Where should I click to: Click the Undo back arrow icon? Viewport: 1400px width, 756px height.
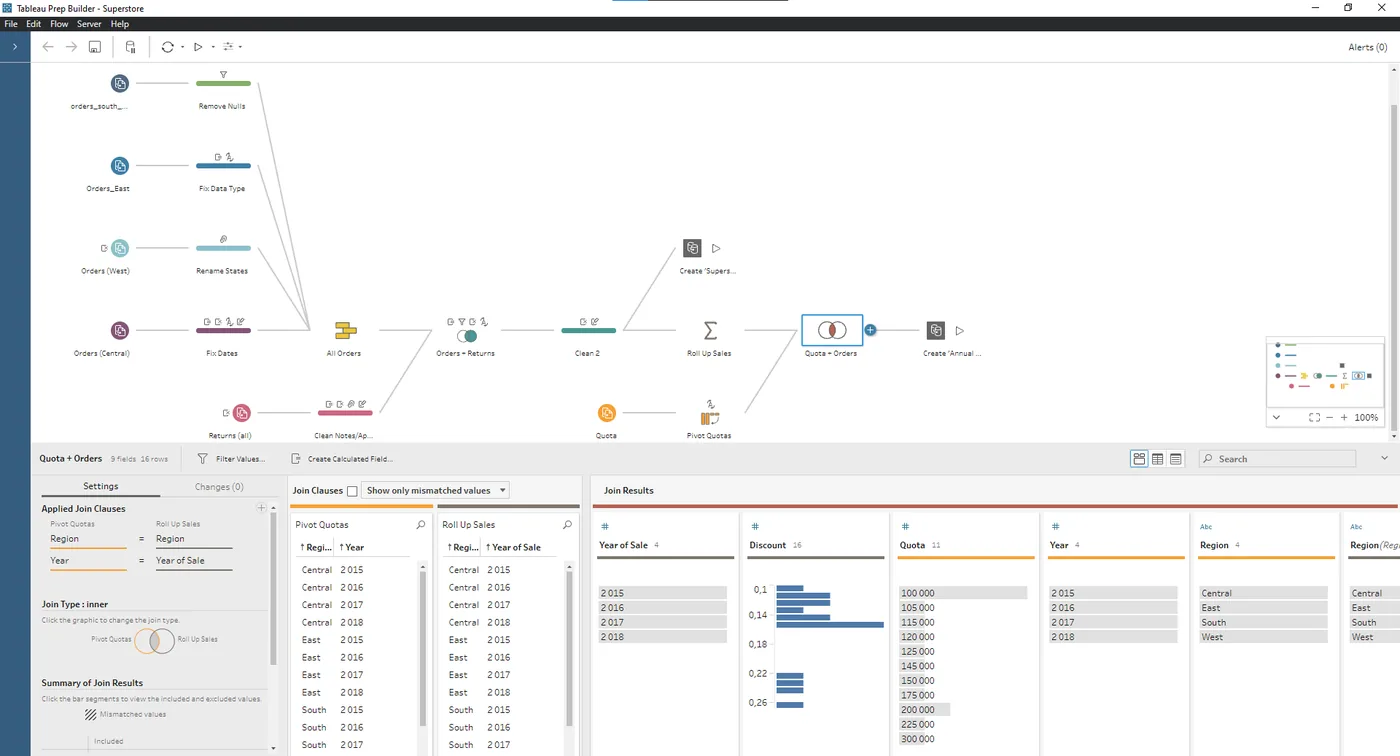coord(48,47)
